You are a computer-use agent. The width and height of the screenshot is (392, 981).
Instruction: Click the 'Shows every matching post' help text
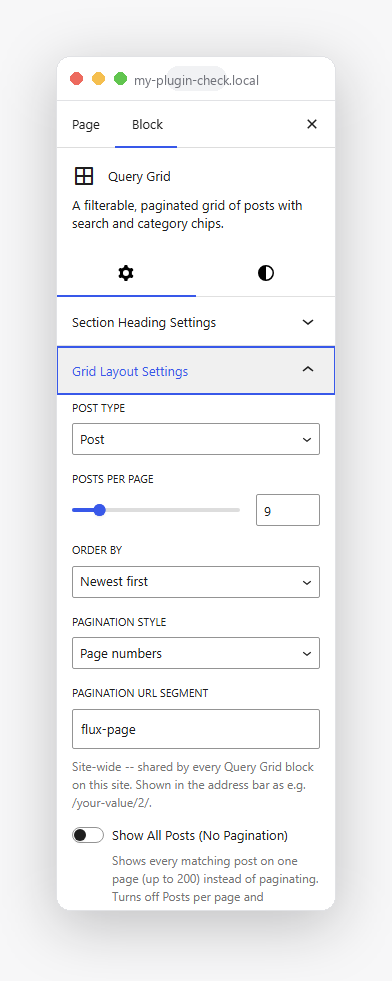click(215, 879)
